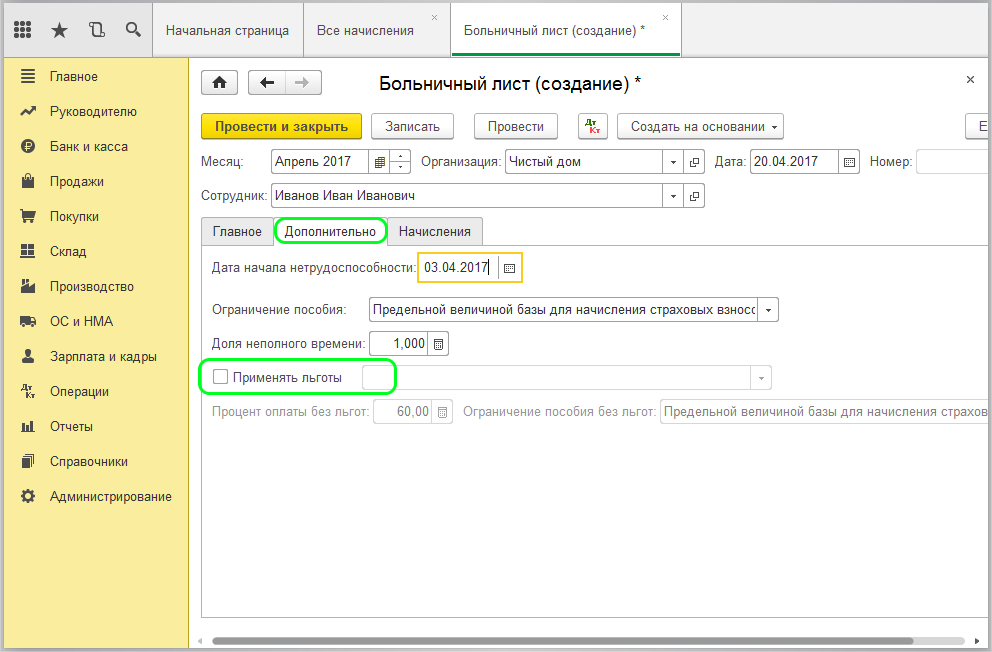Open the history icon in top bar
This screenshot has width=992, height=652.
pyautogui.click(x=96, y=30)
